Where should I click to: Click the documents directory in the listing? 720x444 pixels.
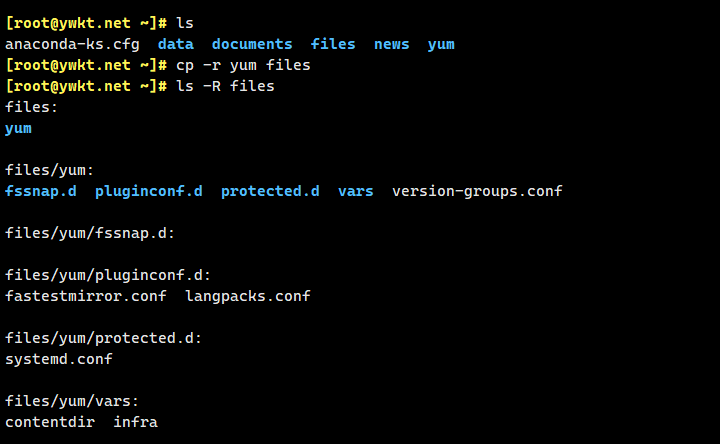tap(252, 44)
